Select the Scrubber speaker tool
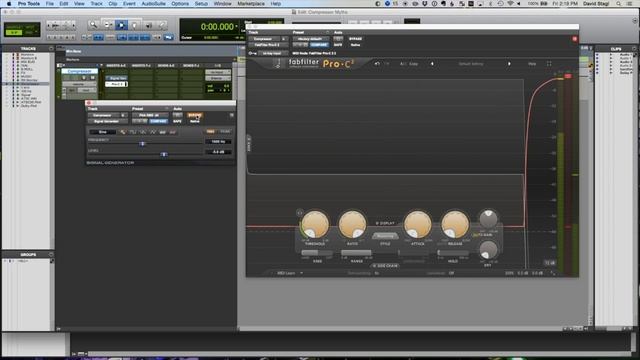This screenshot has width=640, height=360. pos(148,25)
